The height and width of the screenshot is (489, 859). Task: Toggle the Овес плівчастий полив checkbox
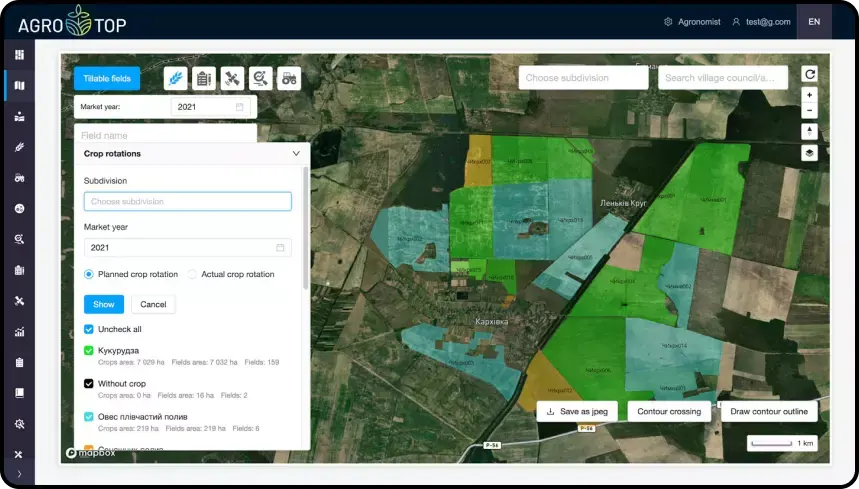click(x=89, y=417)
